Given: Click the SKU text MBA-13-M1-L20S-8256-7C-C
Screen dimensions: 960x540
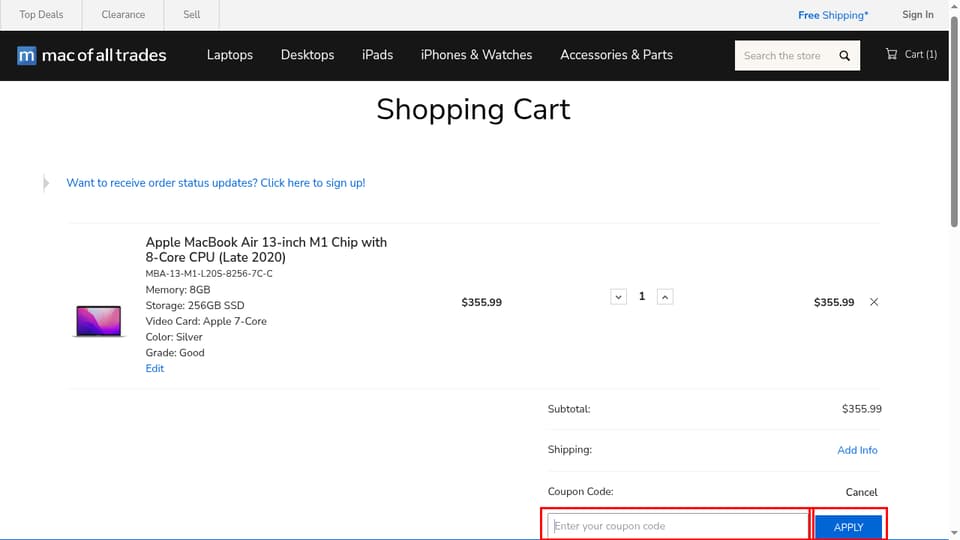Looking at the screenshot, I should [x=209, y=274].
